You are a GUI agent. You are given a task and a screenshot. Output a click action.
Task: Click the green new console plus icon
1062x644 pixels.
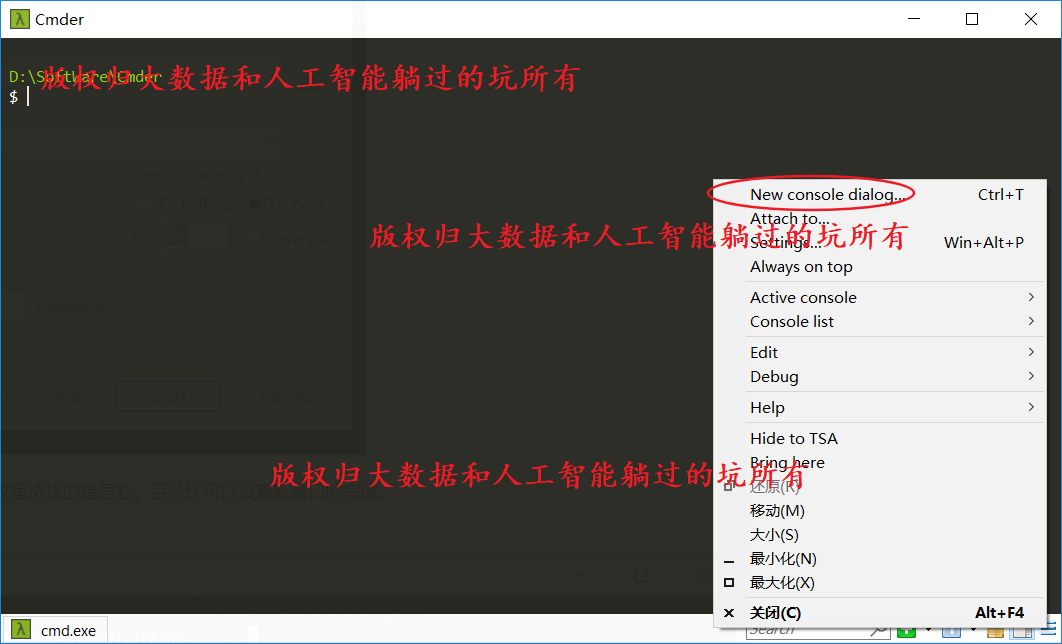point(906,632)
